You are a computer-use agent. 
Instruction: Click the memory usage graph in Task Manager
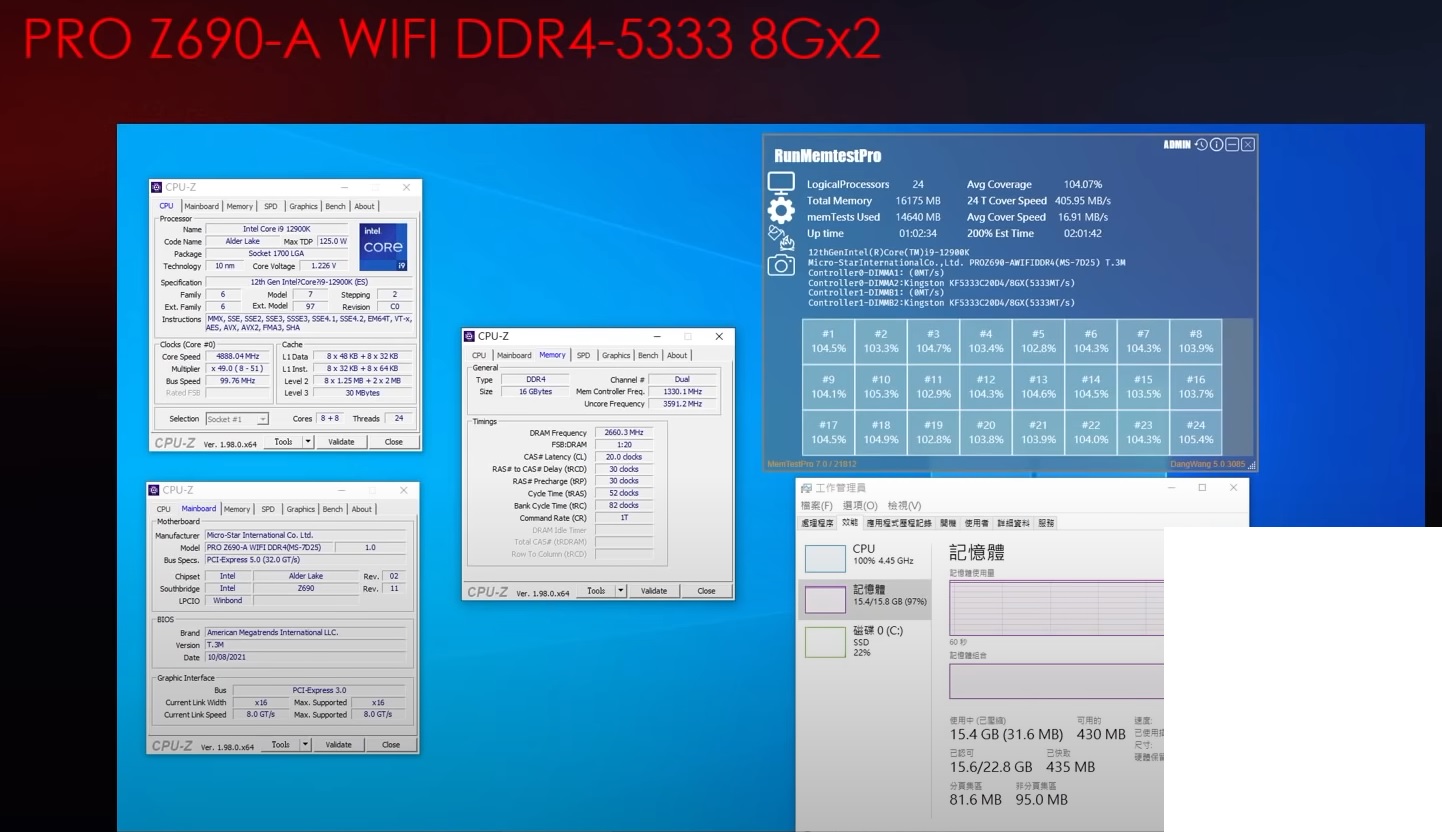[x=1056, y=607]
